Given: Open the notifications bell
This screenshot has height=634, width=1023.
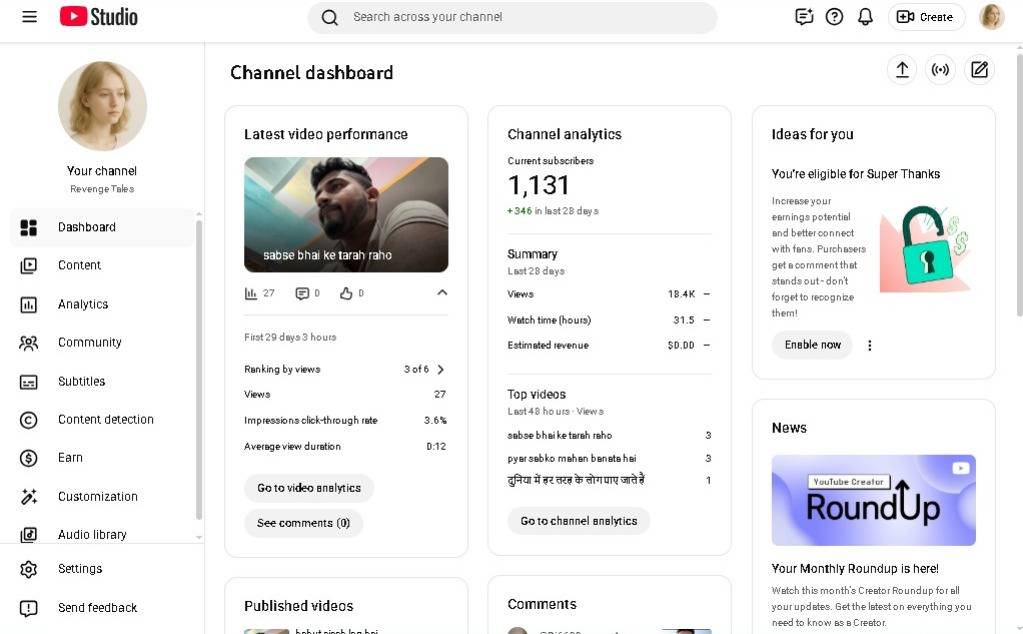Looking at the screenshot, I should tap(865, 17).
